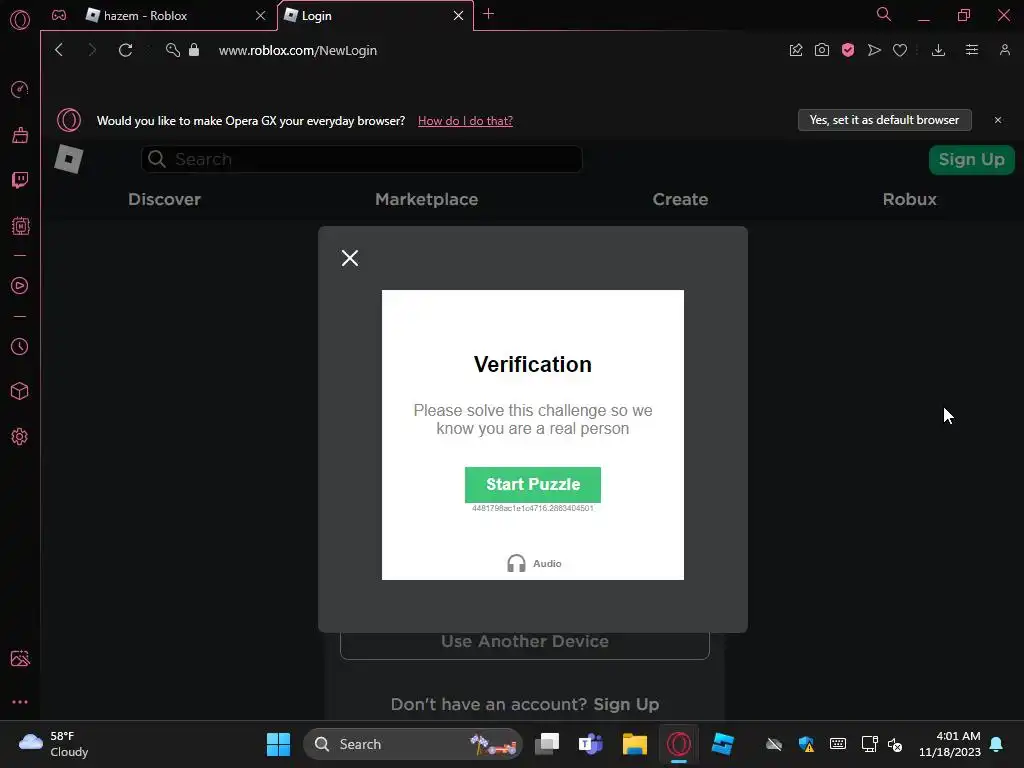Viewport: 1024px width, 768px height.
Task: Click the Windows Security tray icon
Action: click(x=807, y=744)
